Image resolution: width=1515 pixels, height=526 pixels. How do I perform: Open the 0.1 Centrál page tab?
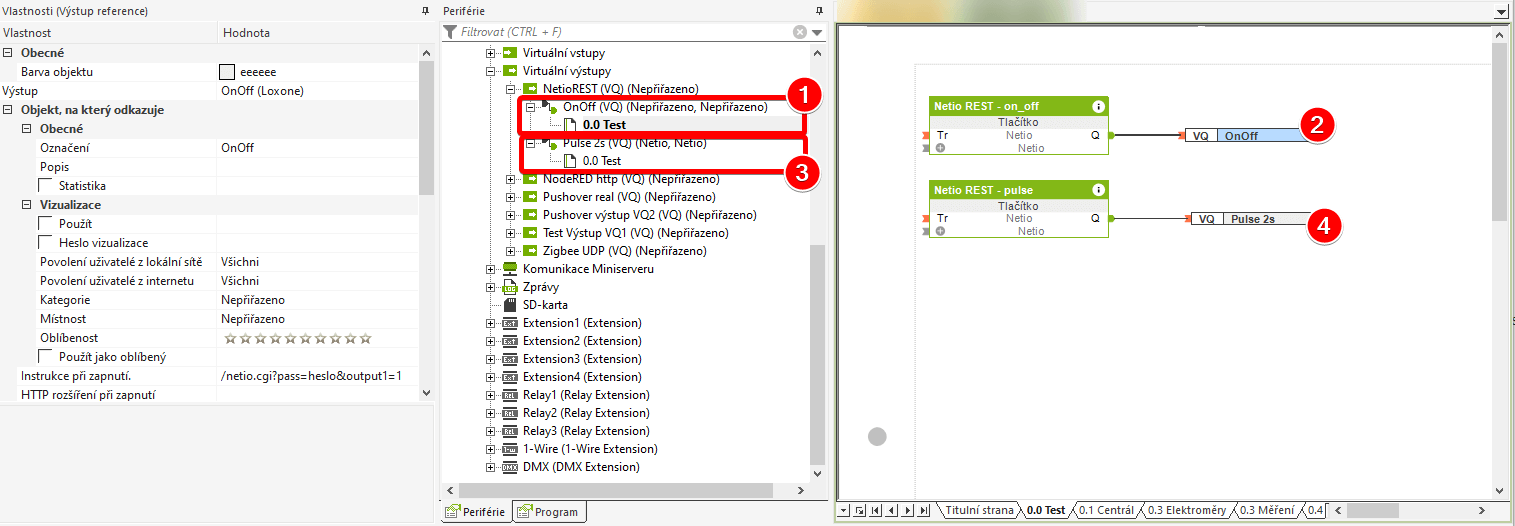[x=1105, y=510]
